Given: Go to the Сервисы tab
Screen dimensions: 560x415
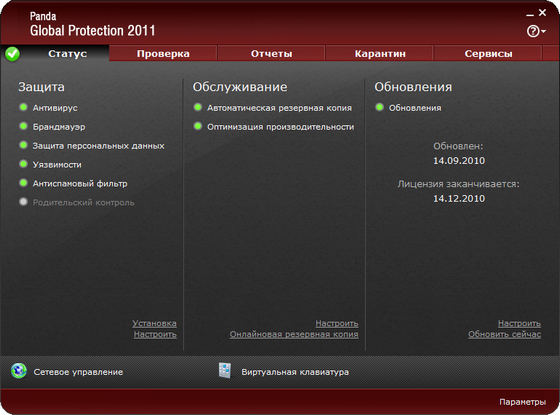Looking at the screenshot, I should (x=488, y=54).
